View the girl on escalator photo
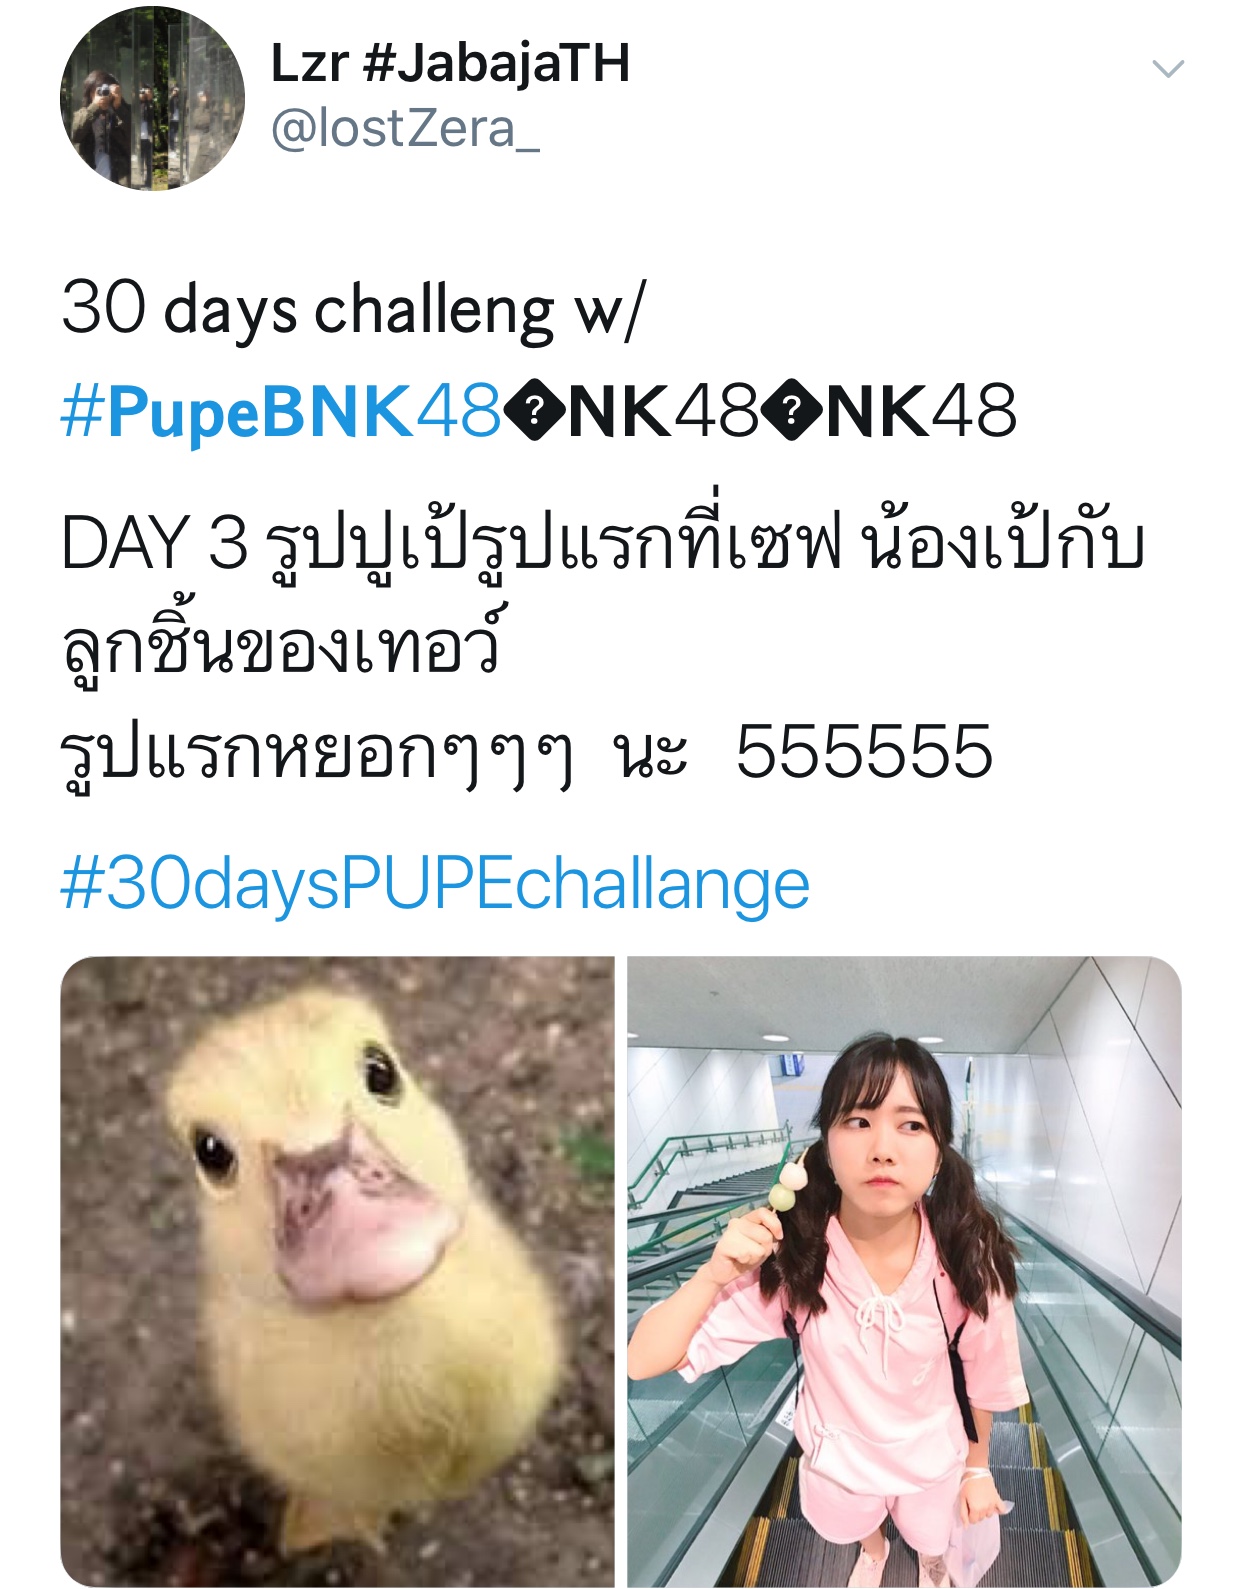Viewport: 1241px width, 1589px height. (904, 1272)
